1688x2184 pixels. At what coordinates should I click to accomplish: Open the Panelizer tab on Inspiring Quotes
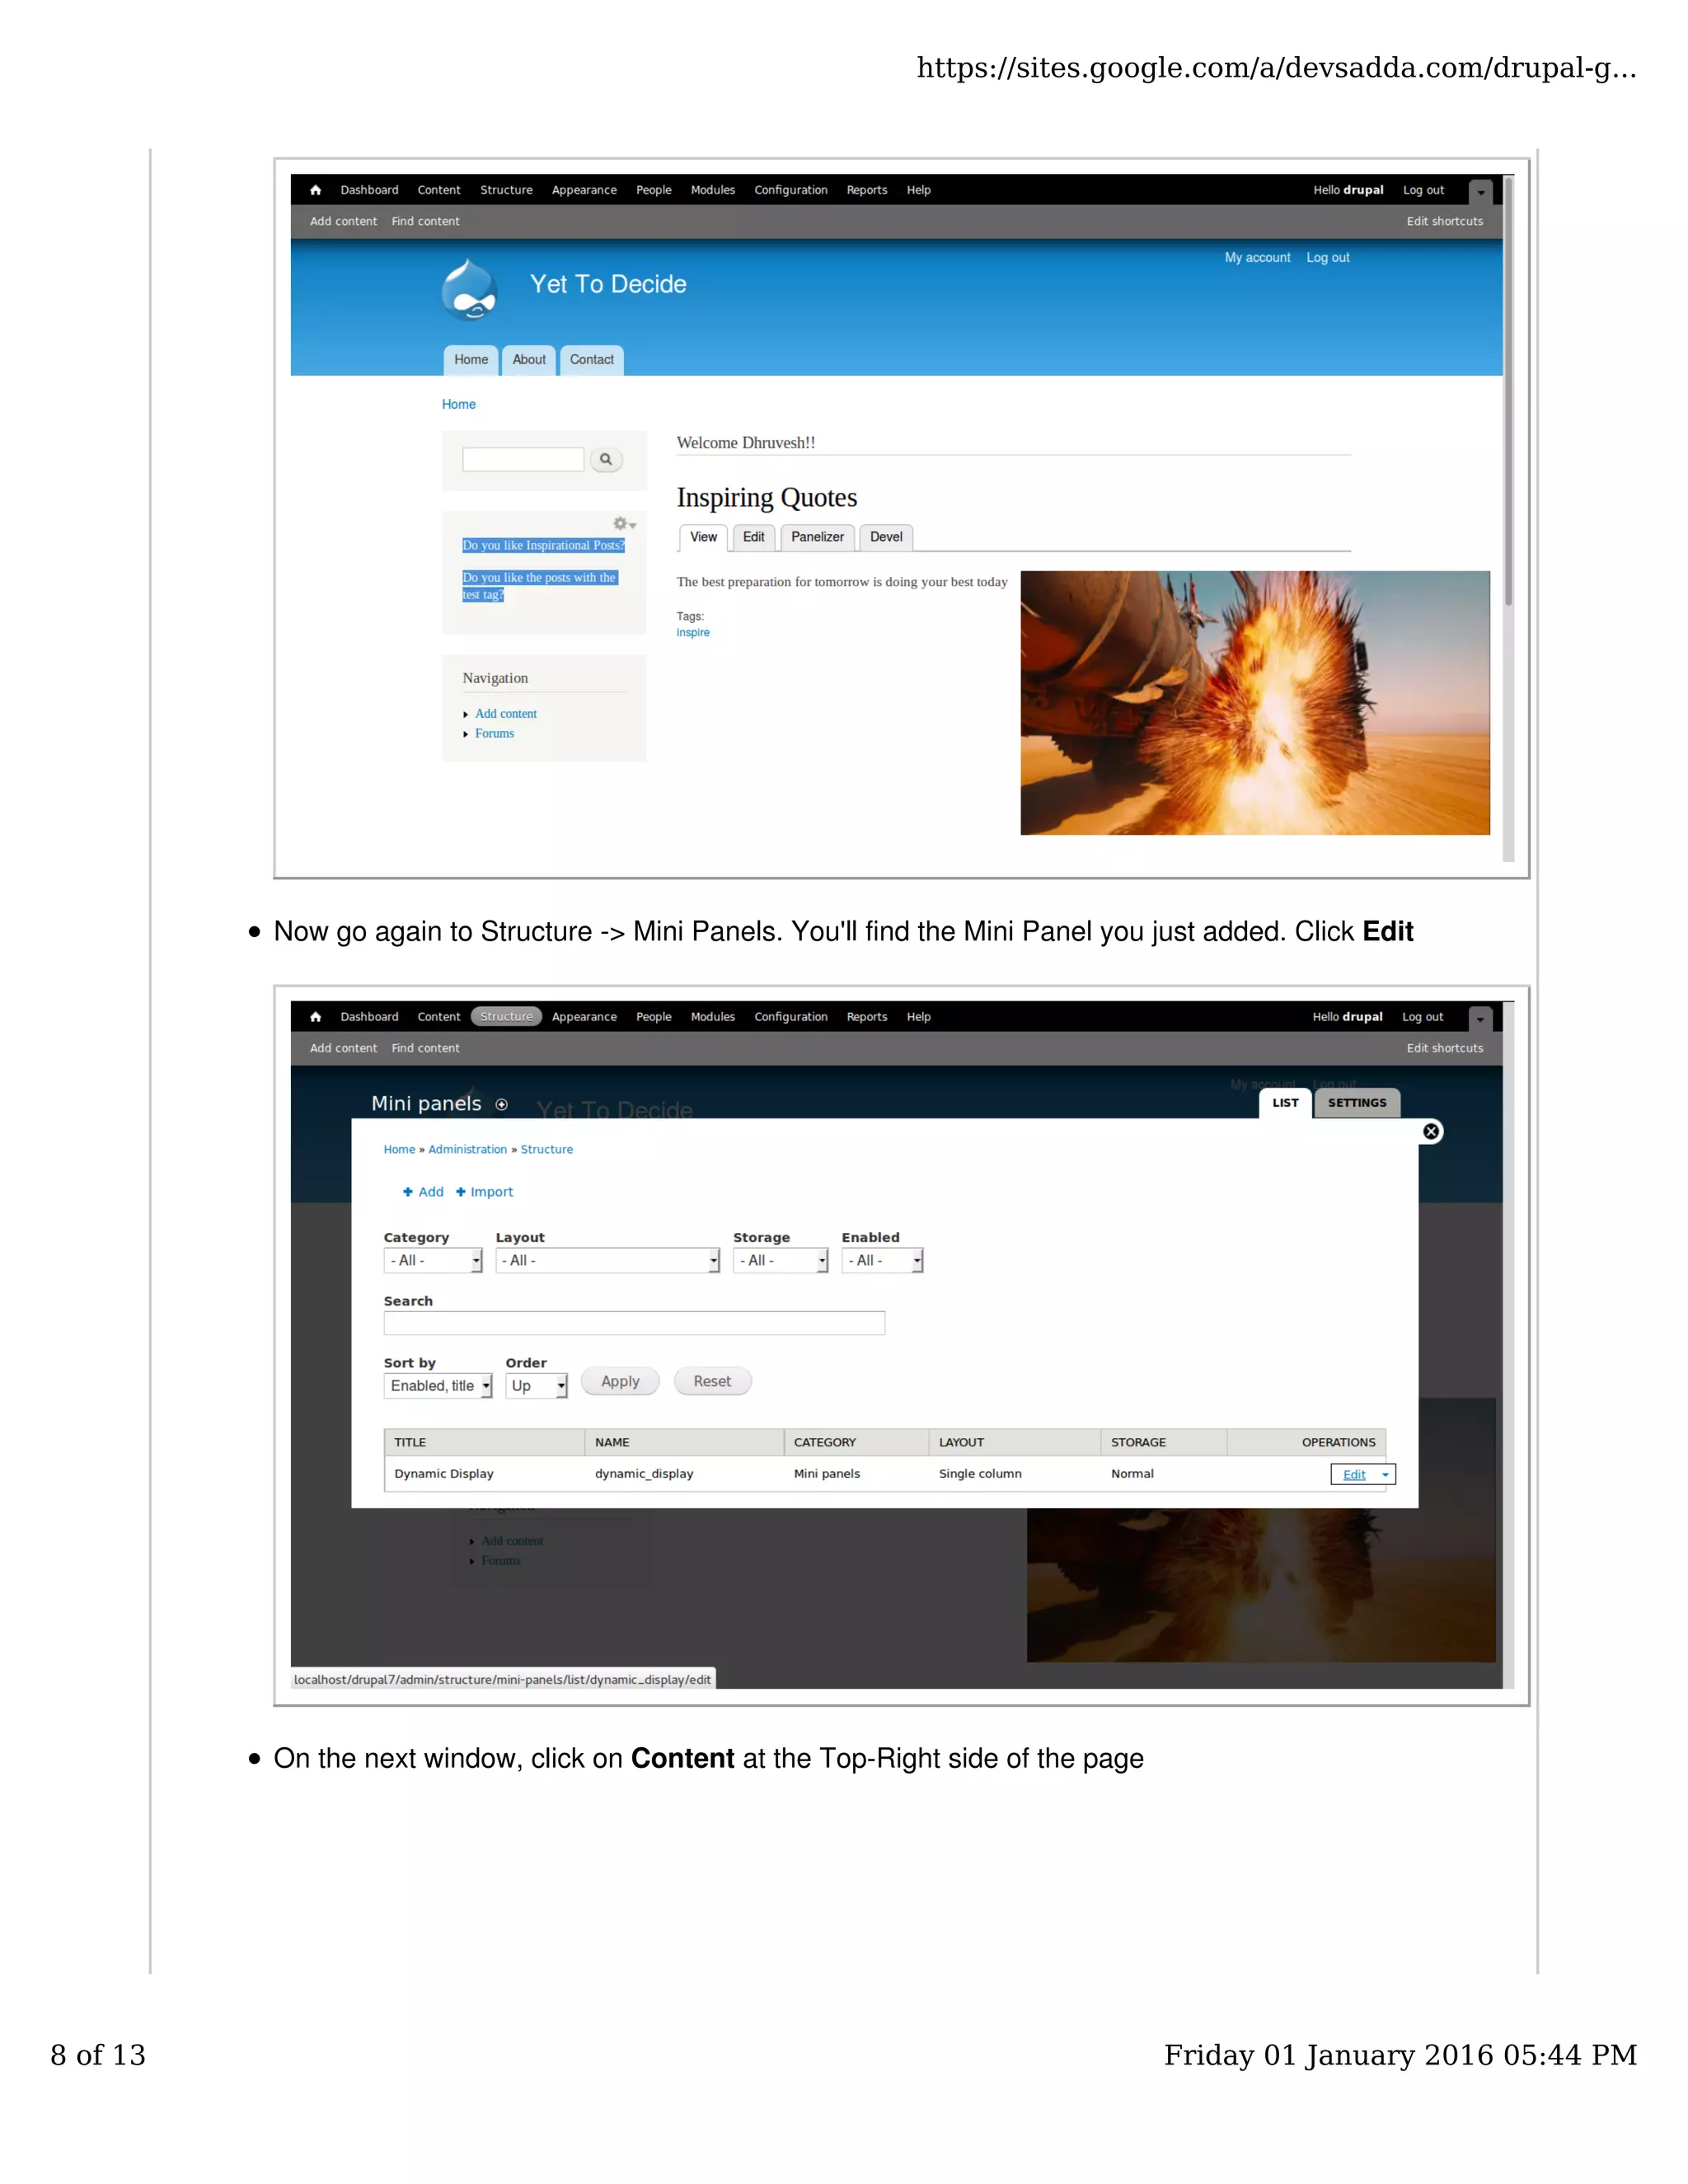(817, 537)
